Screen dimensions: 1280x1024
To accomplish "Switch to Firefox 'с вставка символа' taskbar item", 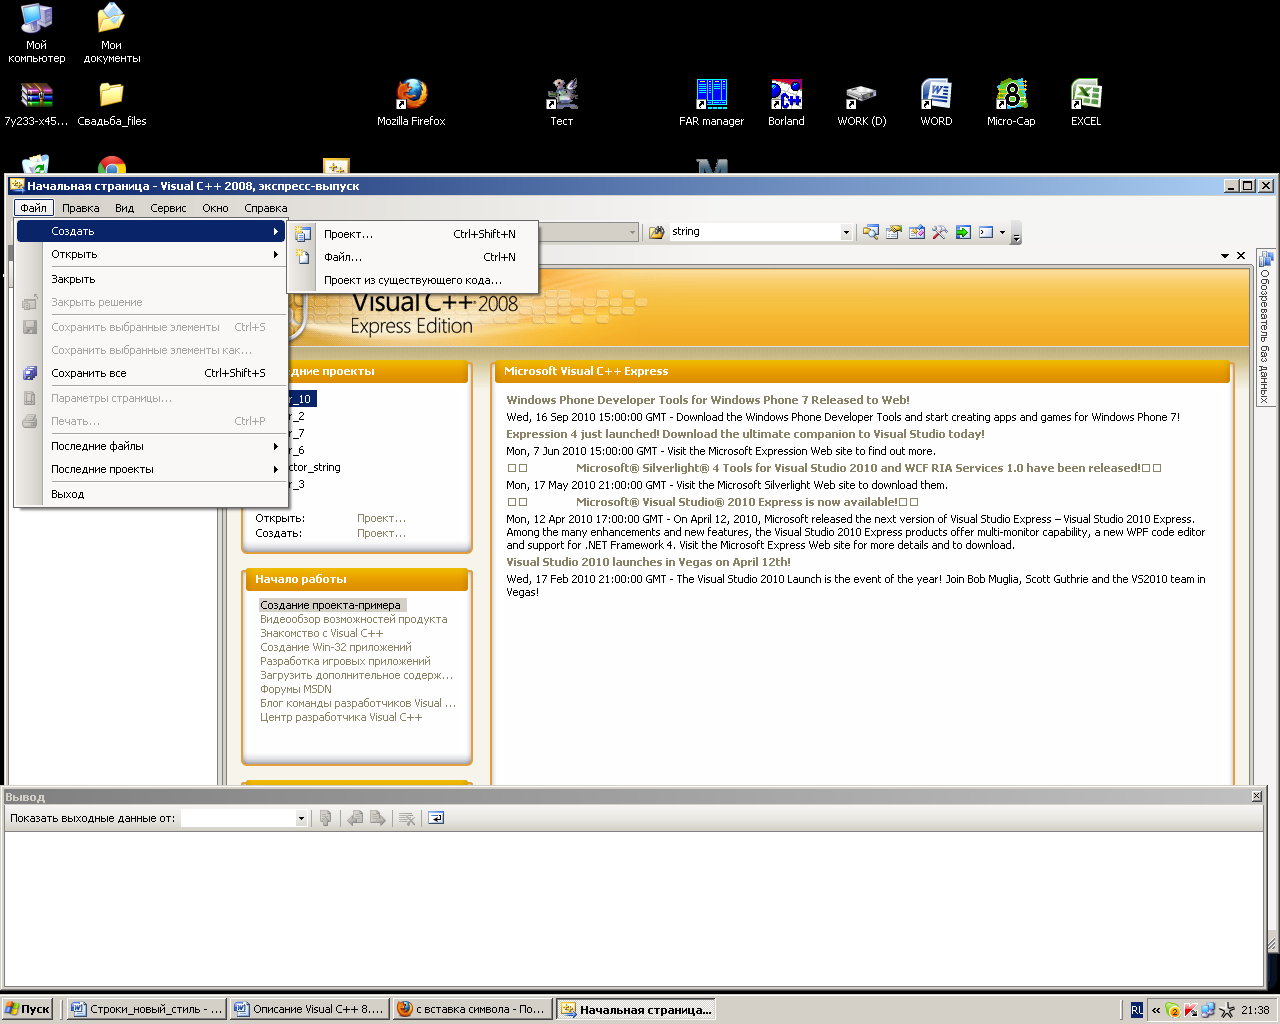I will [x=472, y=1009].
